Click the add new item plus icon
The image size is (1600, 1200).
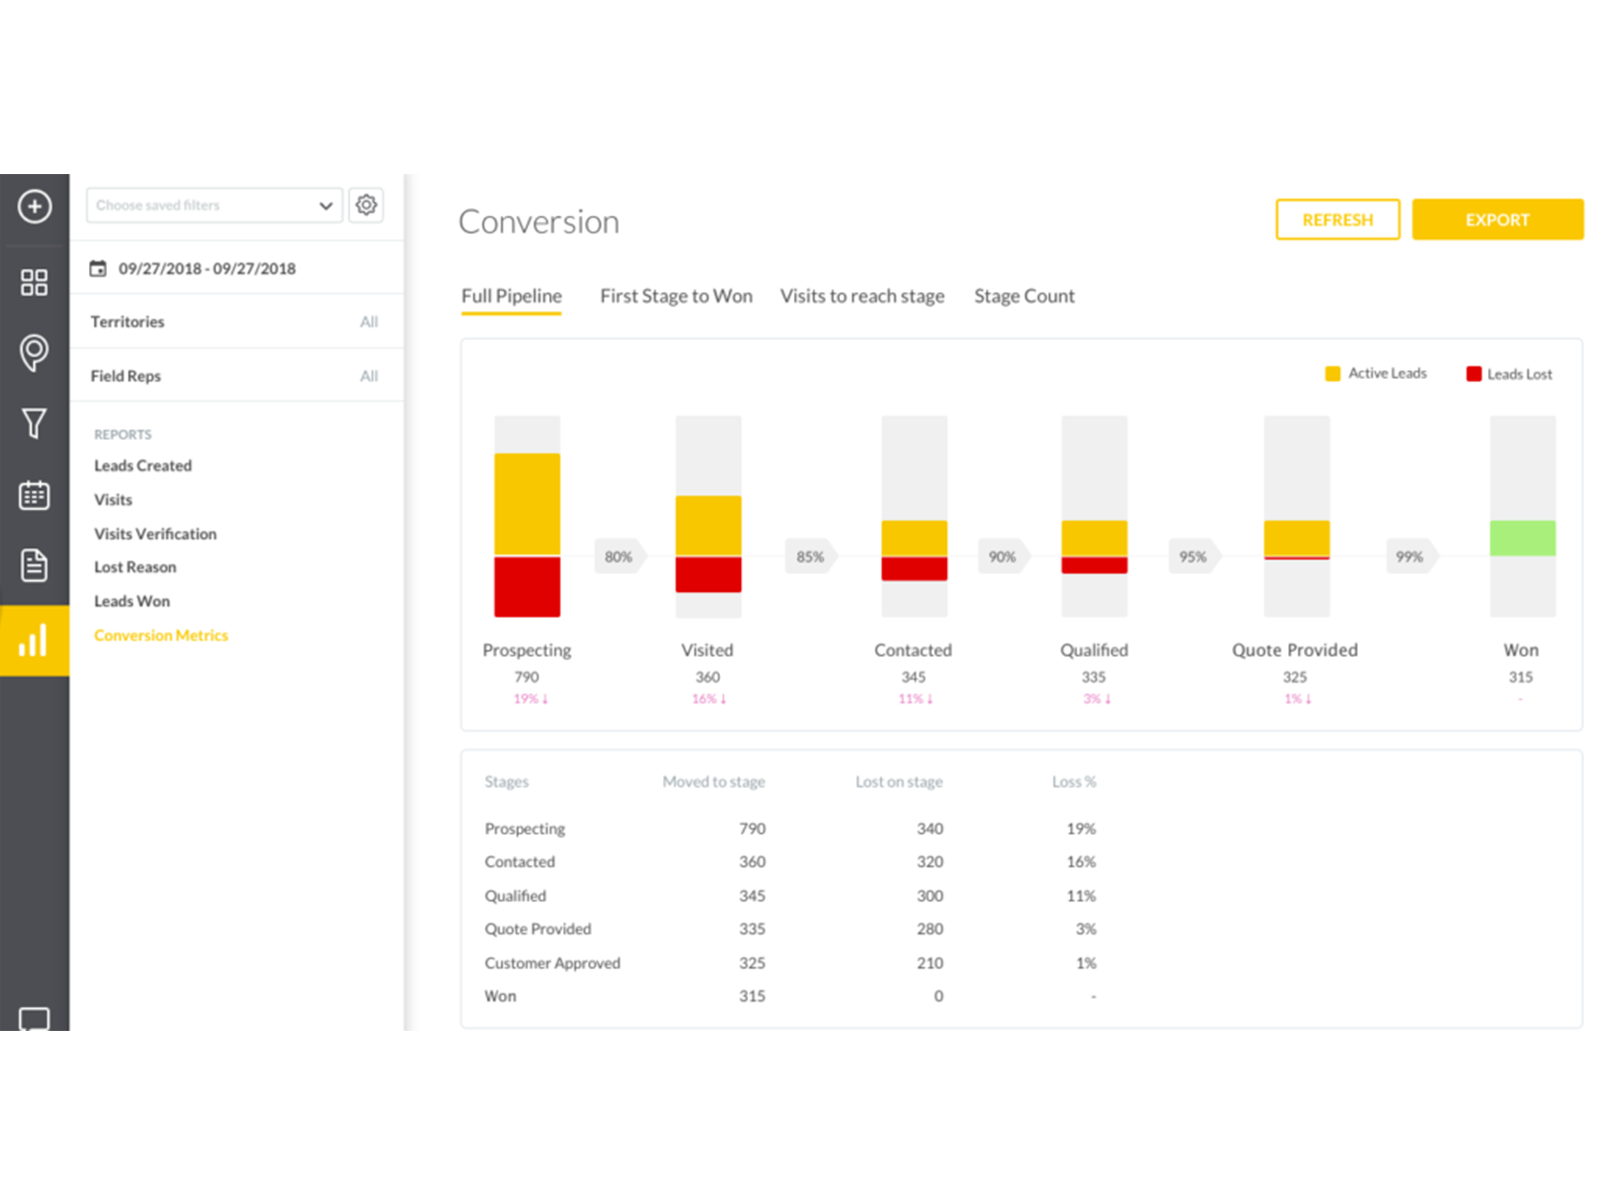35,207
